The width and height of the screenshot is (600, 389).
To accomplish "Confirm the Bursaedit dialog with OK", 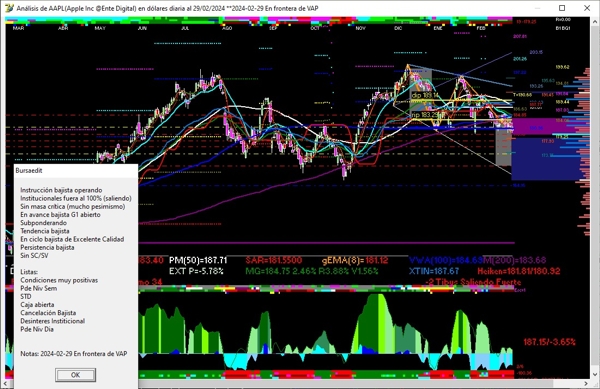I will pos(75,375).
